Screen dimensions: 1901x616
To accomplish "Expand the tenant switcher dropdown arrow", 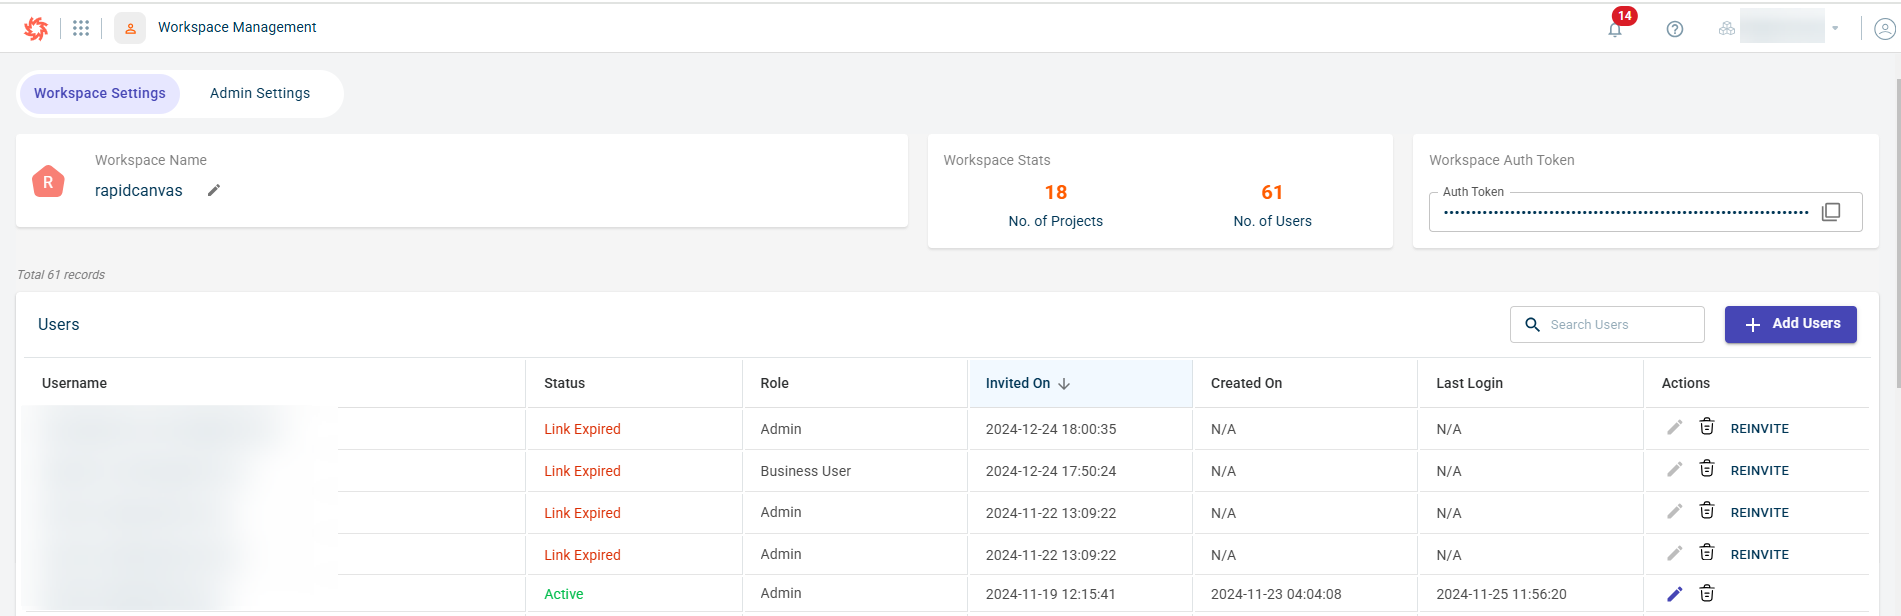I will point(1835,28).
